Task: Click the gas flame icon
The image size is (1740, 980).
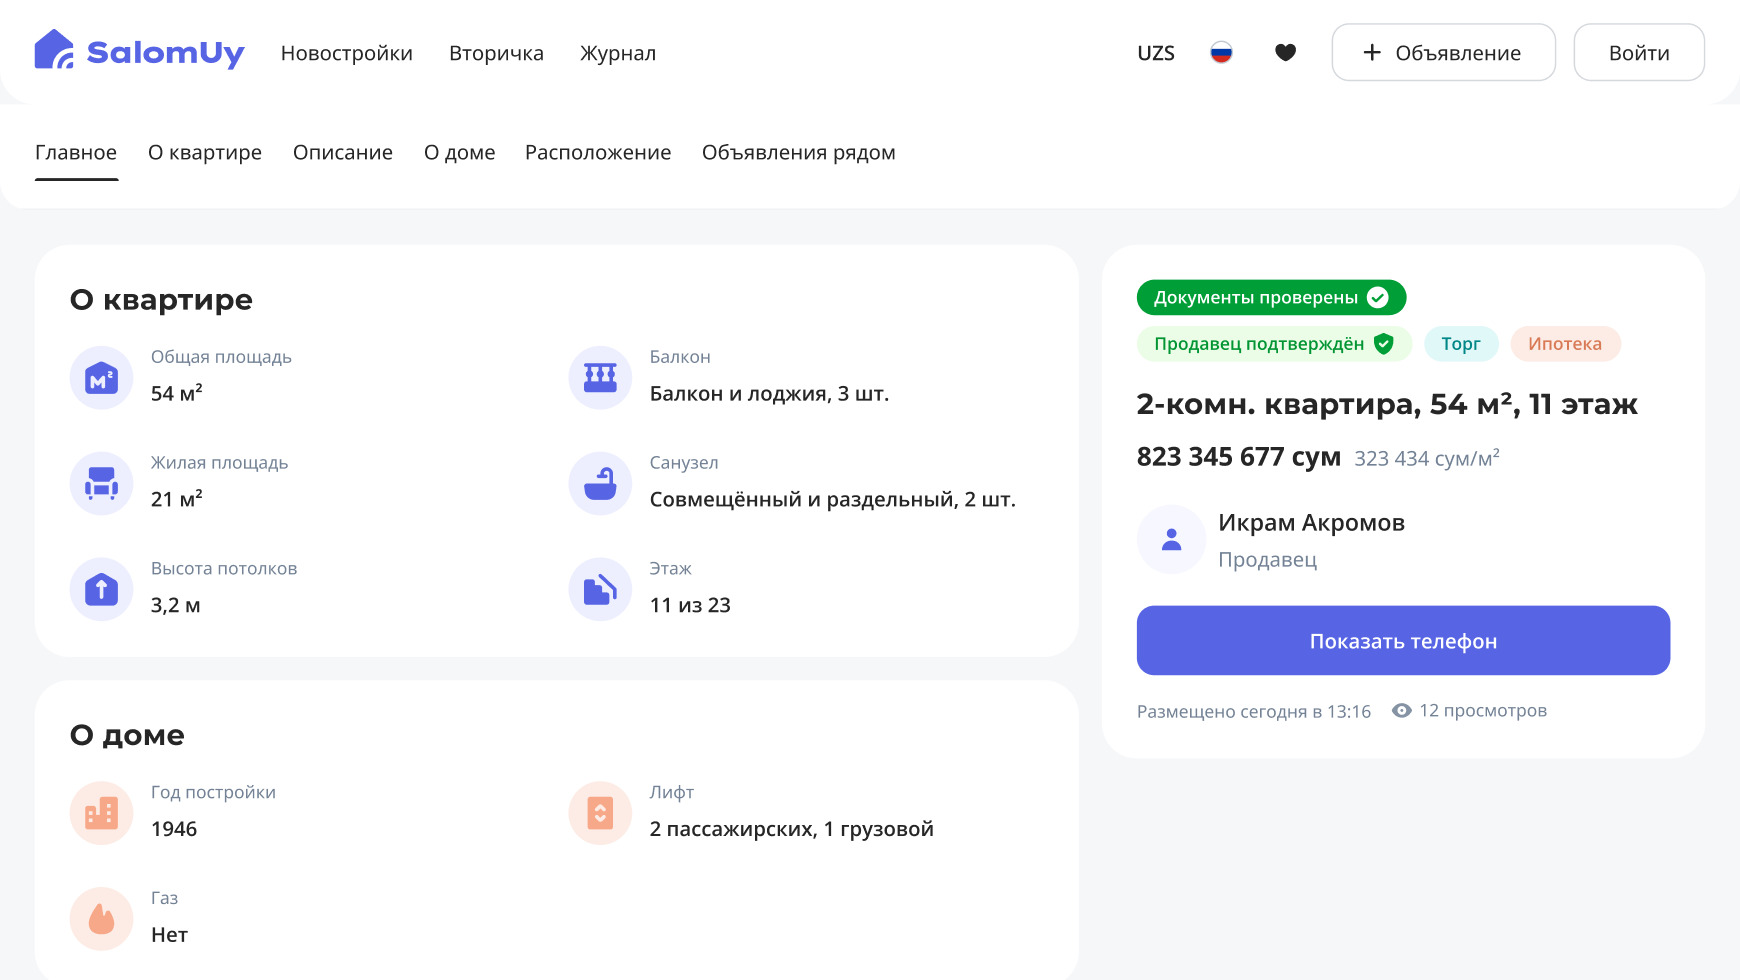Action: click(x=101, y=919)
